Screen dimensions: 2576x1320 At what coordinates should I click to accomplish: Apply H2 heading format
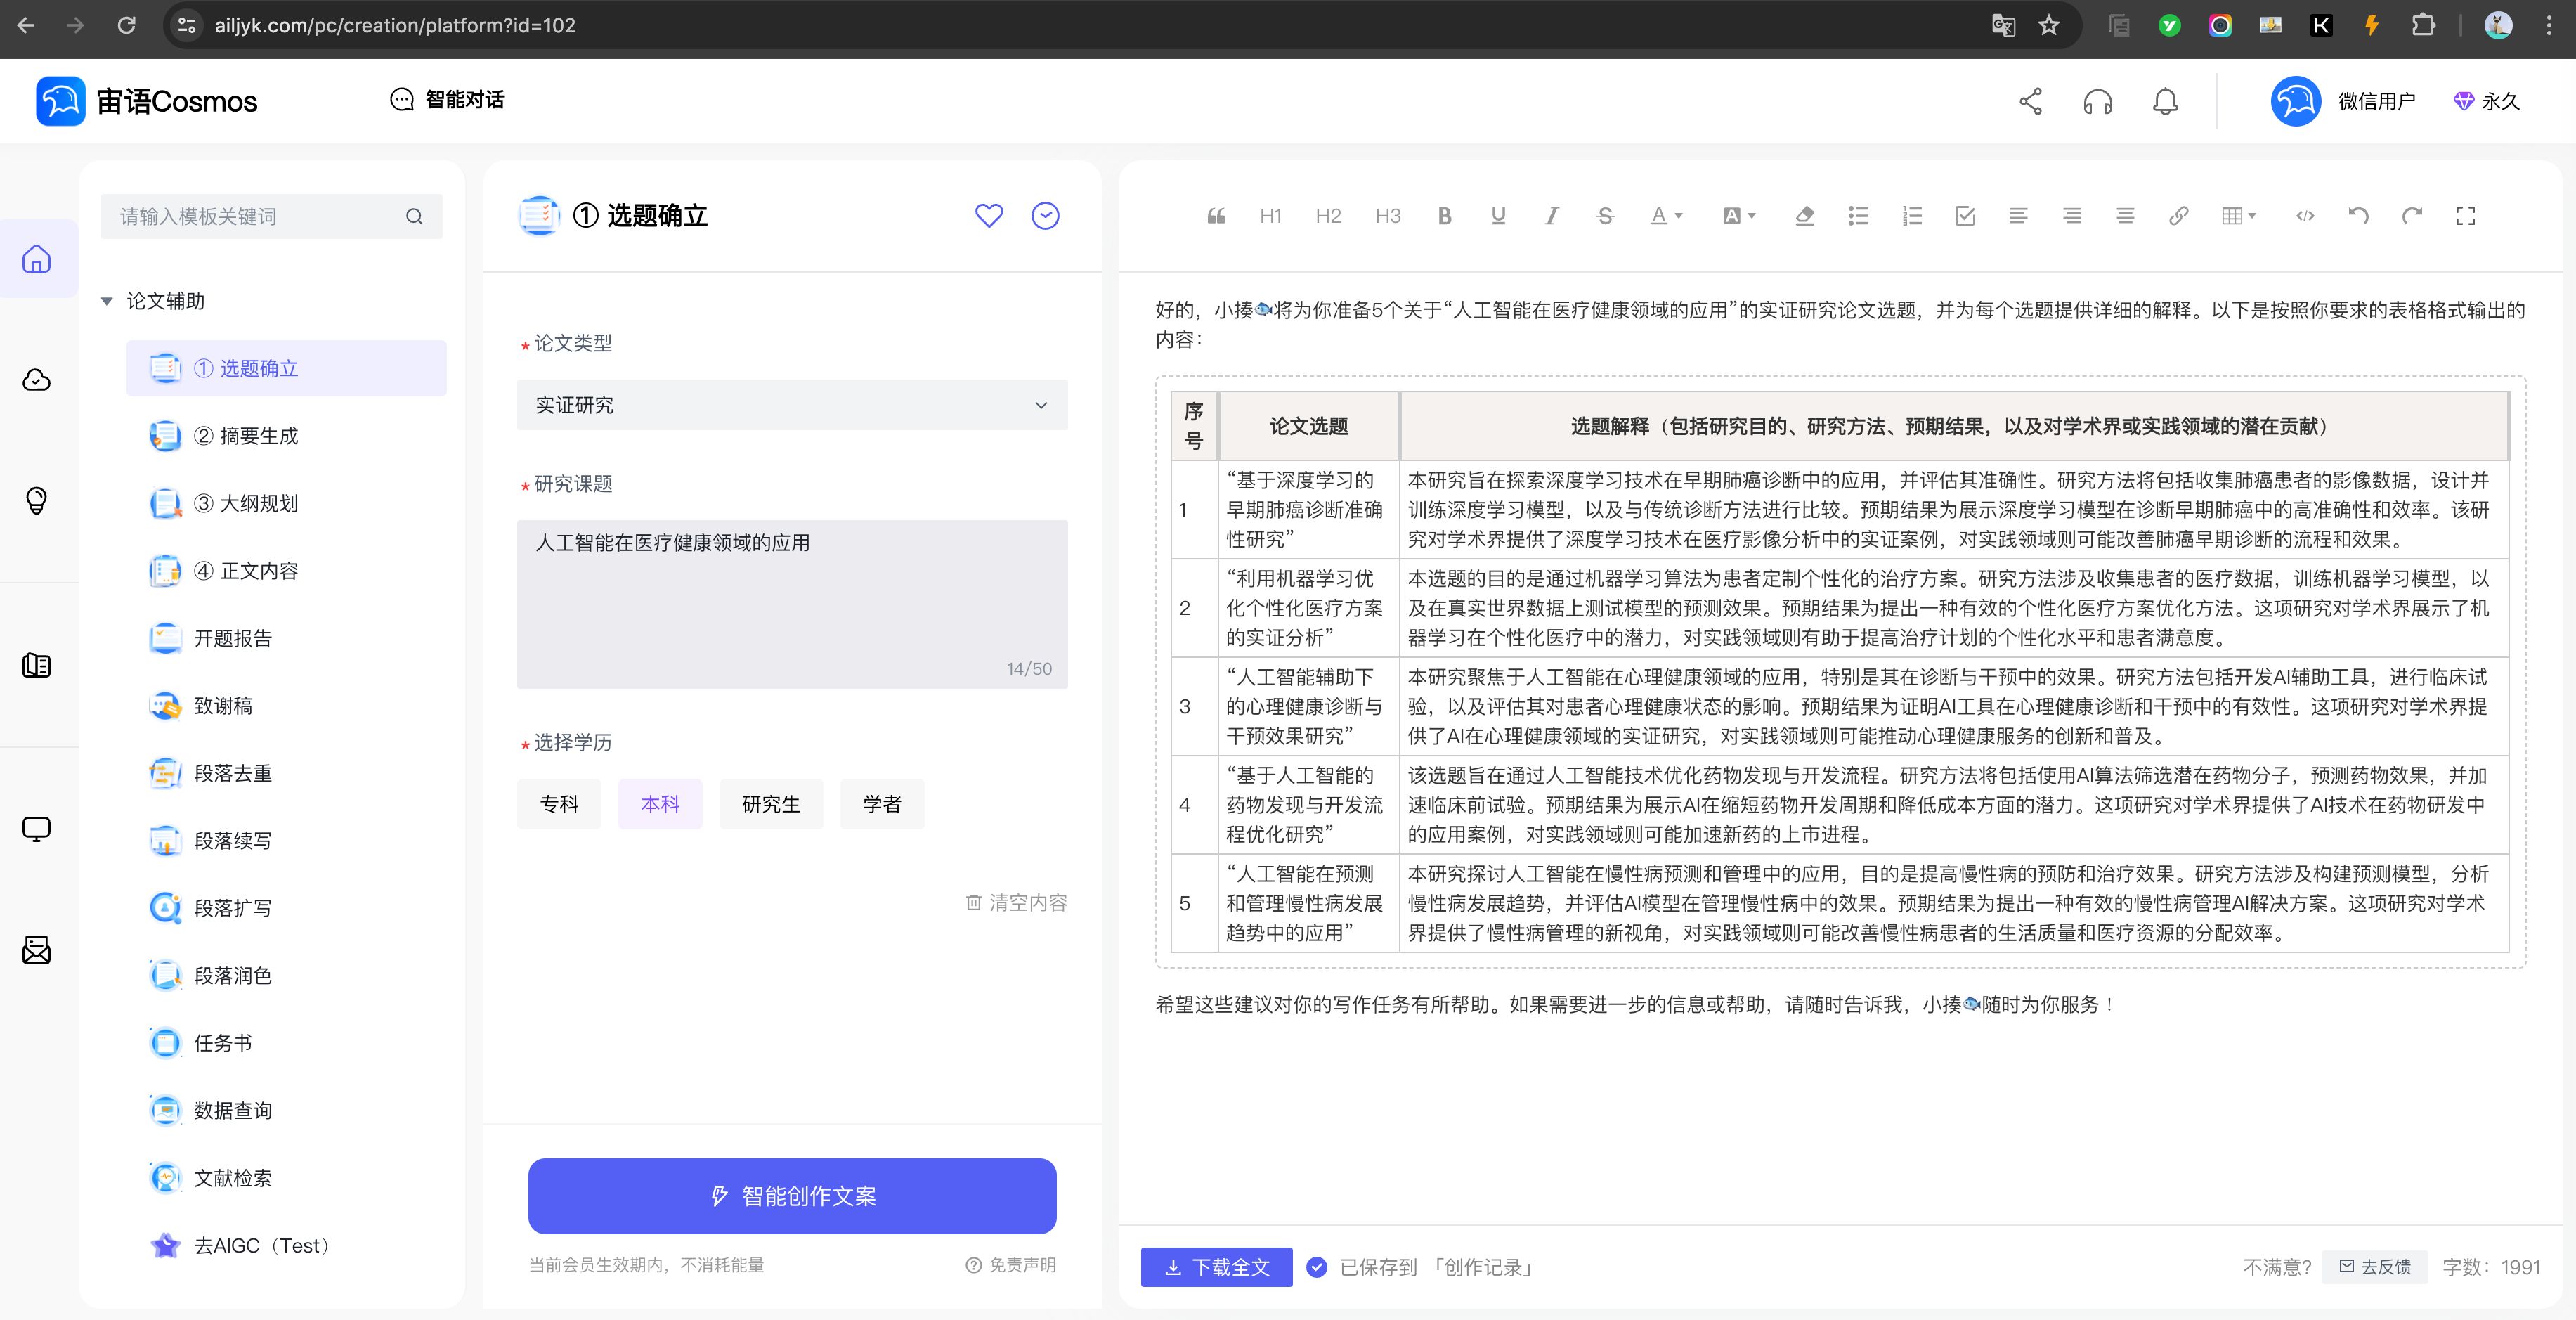pyautogui.click(x=1328, y=216)
